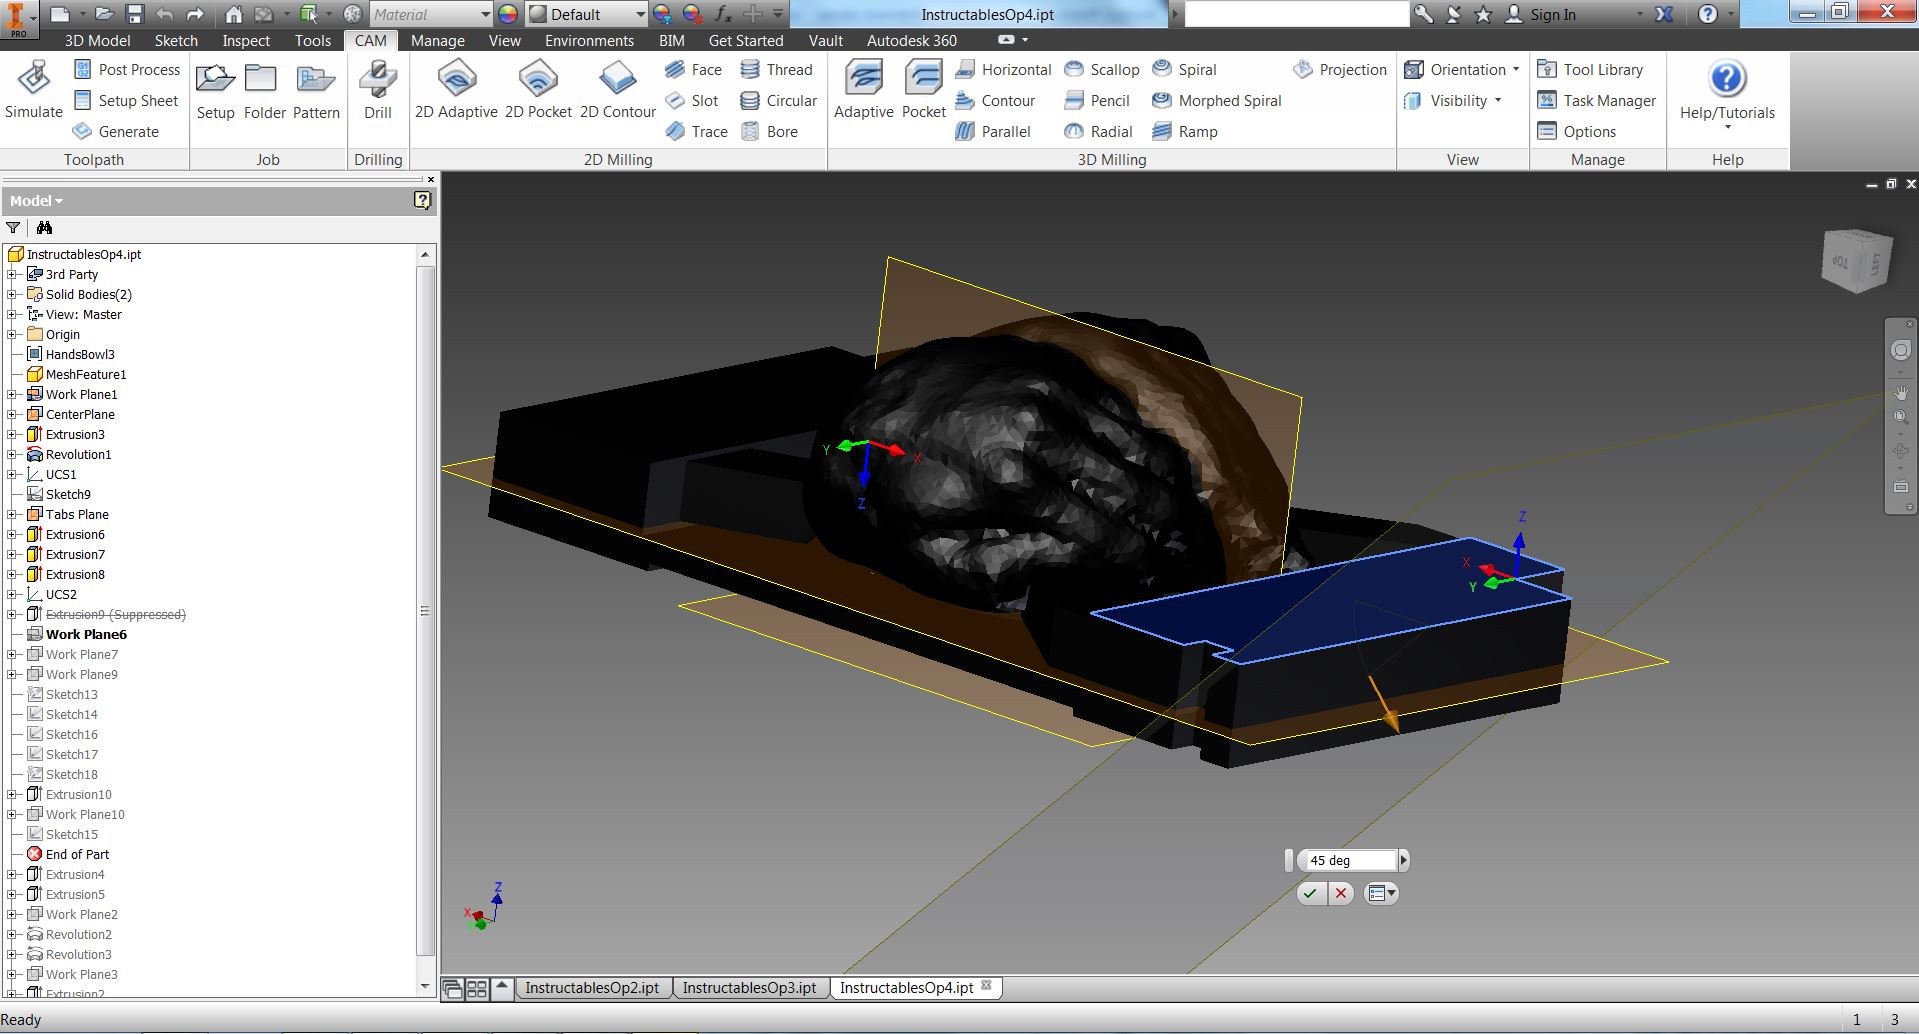1919x1034 pixels.
Task: Click Sign In in the title bar
Action: (1552, 14)
